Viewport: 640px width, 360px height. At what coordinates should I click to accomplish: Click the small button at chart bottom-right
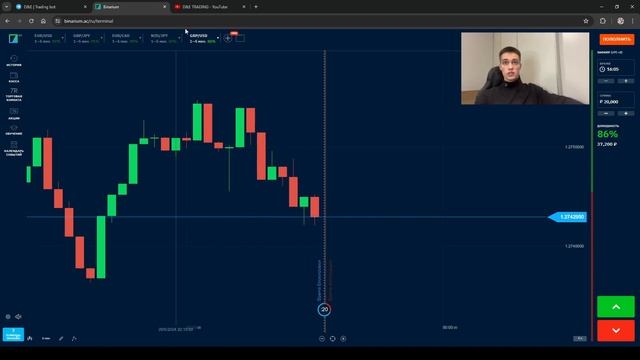click(x=580, y=338)
